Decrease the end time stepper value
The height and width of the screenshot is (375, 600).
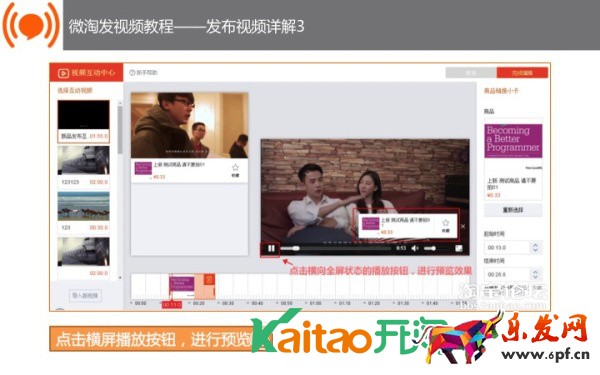(x=535, y=277)
